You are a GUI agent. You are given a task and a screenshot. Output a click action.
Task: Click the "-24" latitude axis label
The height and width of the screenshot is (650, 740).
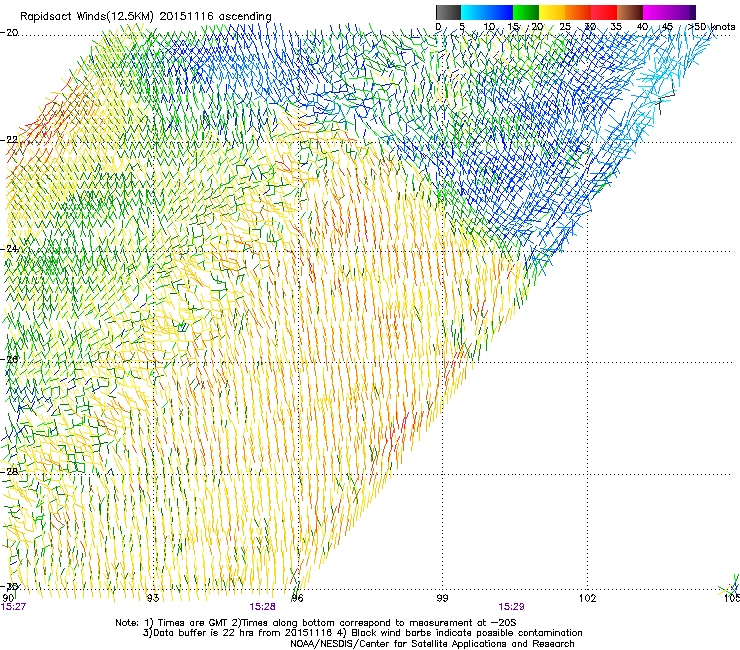(x=9, y=248)
